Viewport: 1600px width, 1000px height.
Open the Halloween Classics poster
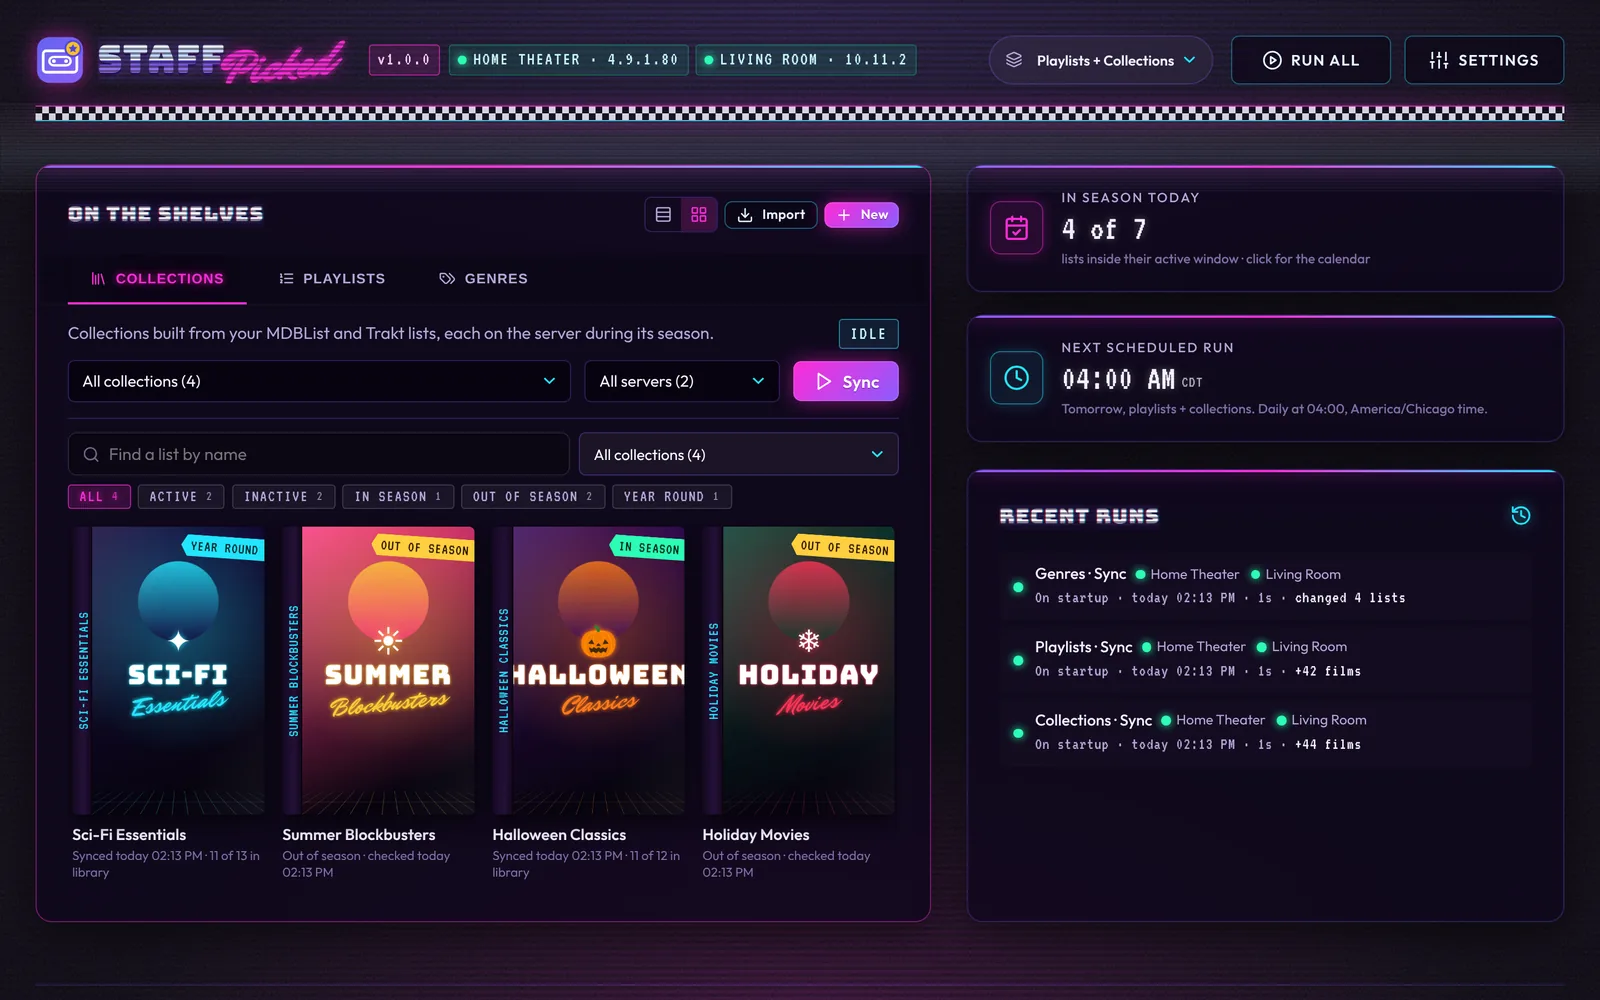[588, 670]
